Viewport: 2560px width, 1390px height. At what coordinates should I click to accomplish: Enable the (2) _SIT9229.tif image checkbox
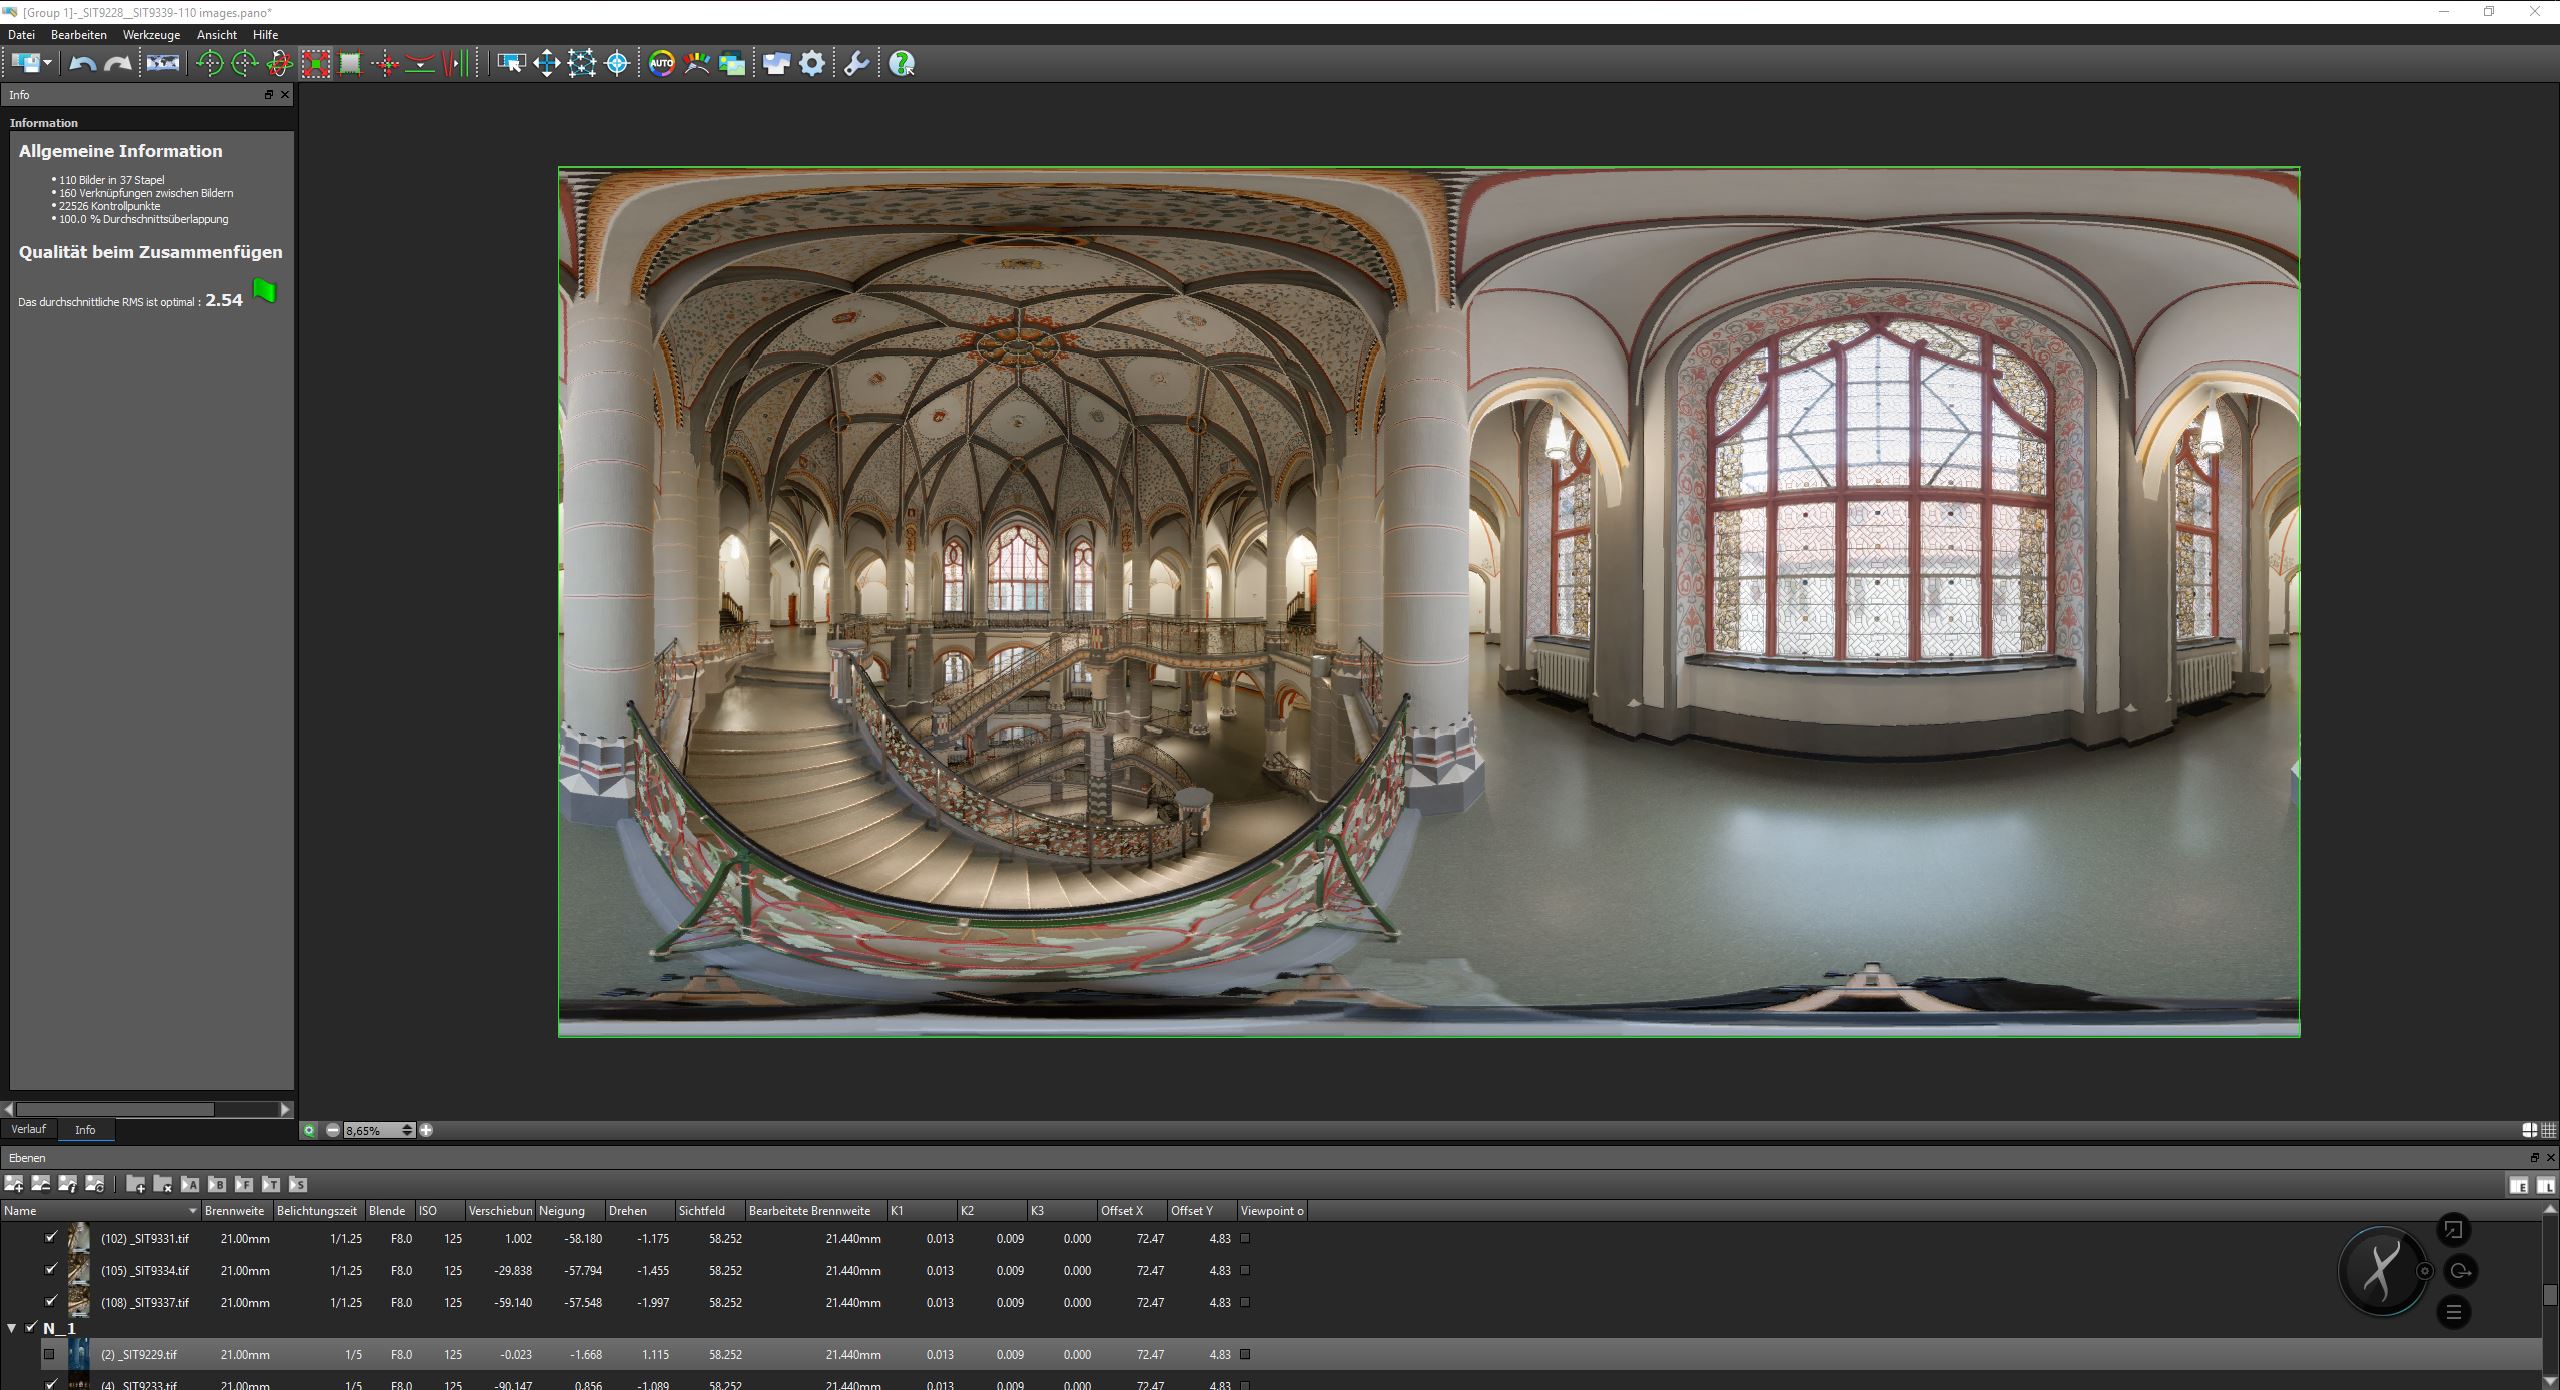[49, 1355]
